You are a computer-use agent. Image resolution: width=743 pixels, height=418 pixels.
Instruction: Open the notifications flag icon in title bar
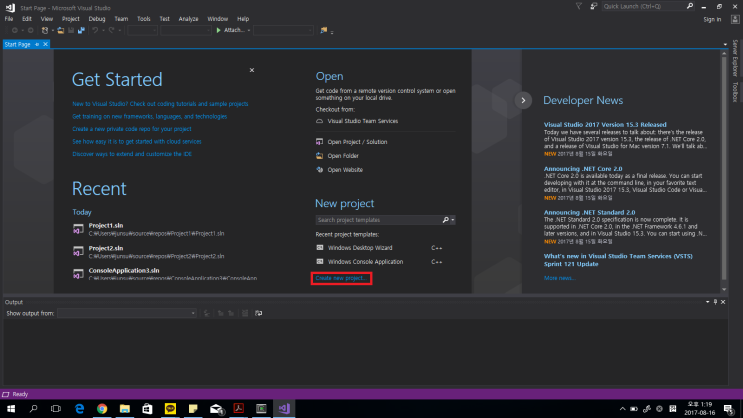(x=579, y=6)
